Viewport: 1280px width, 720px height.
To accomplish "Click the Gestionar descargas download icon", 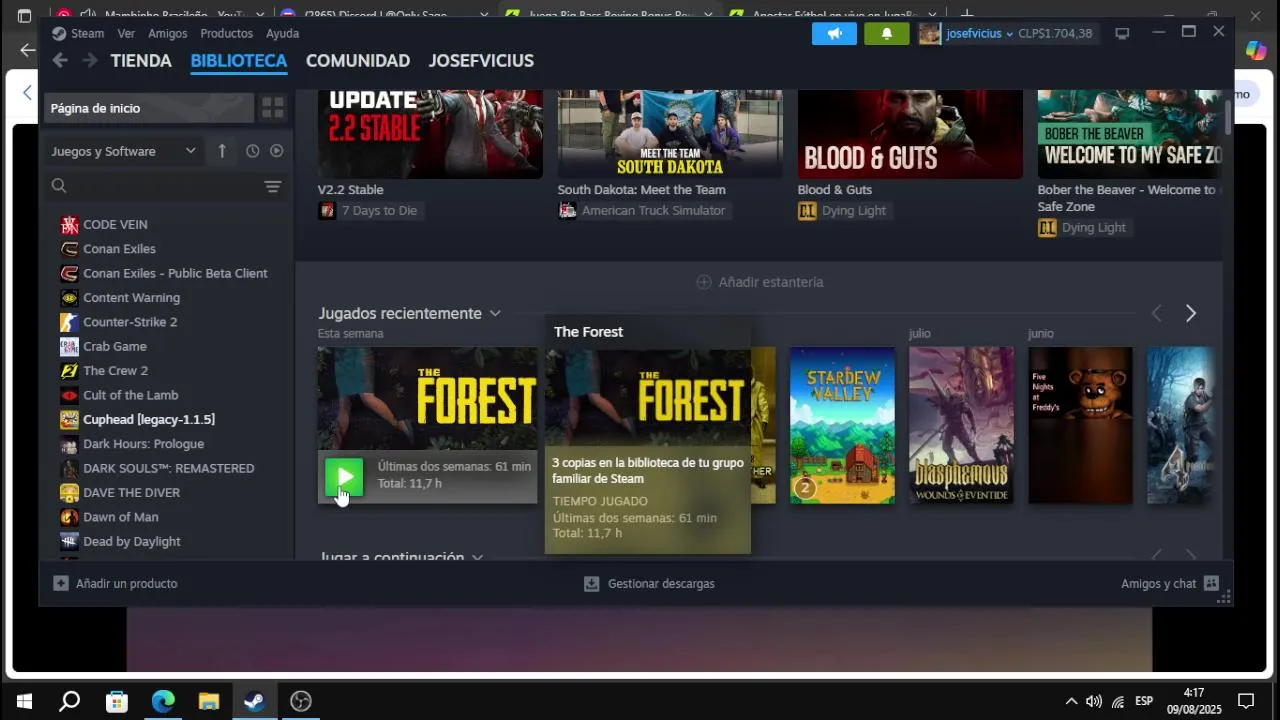I will (592, 584).
